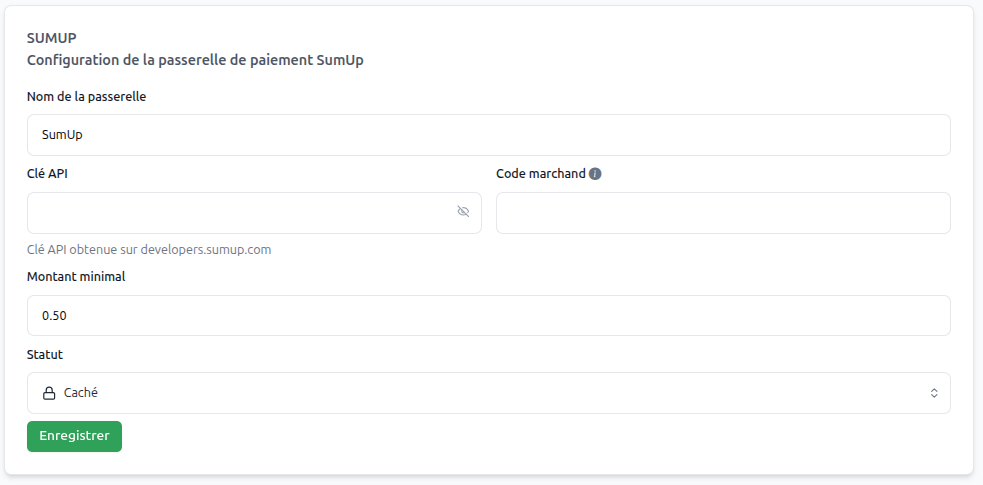Click the SUMUP section heading
The width and height of the screenshot is (983, 485).
click(x=52, y=38)
